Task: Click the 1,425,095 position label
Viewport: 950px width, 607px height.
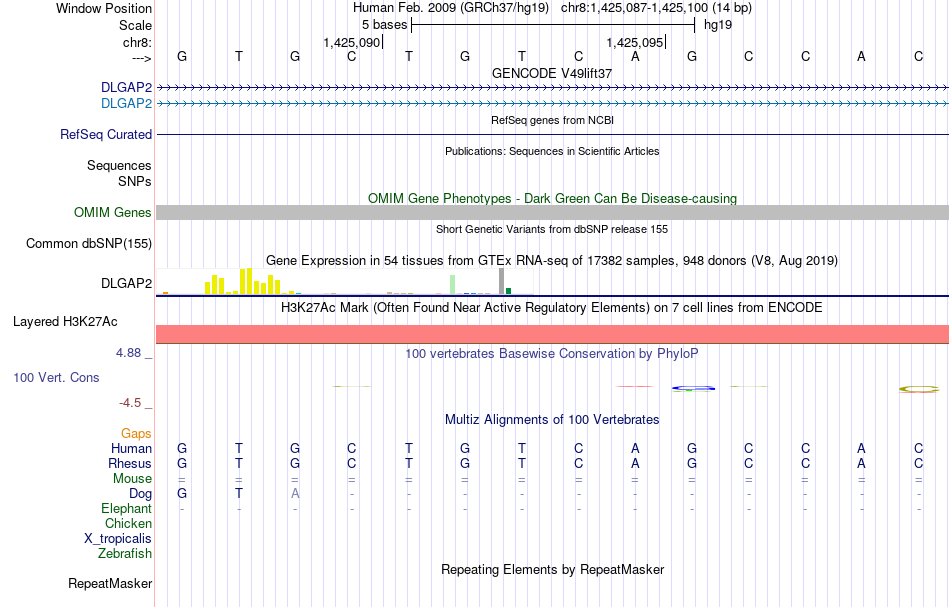Action: [635, 42]
